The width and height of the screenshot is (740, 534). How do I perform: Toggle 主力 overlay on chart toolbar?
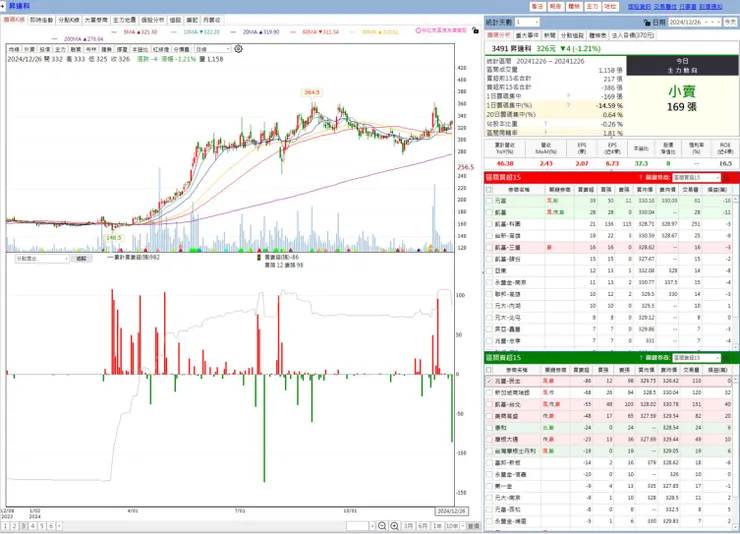(60, 49)
